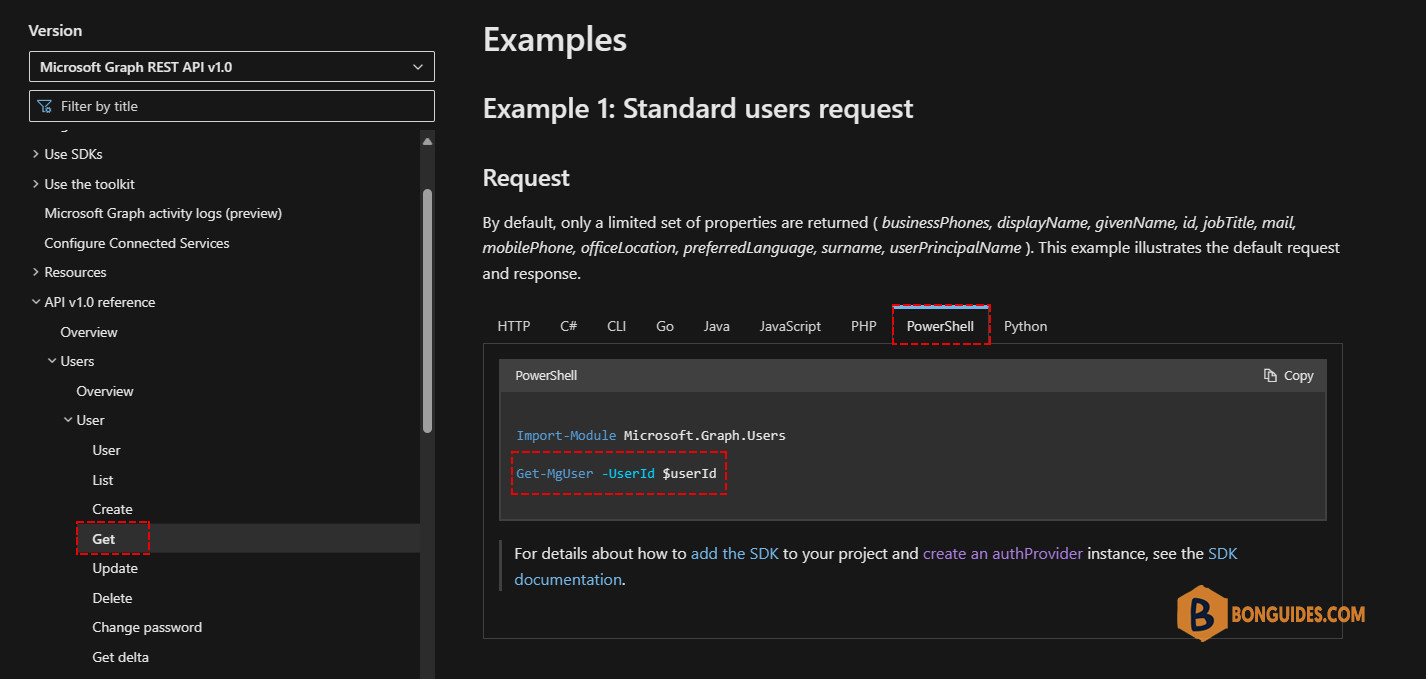Collapse the API v1.0 reference node
The width and height of the screenshot is (1426, 679).
click(x=36, y=302)
